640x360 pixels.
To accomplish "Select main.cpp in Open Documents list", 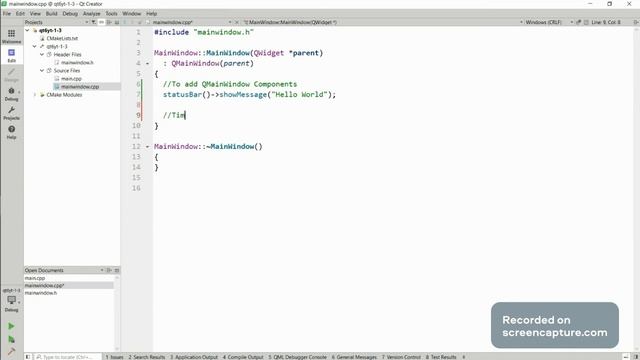I will 35,278.
